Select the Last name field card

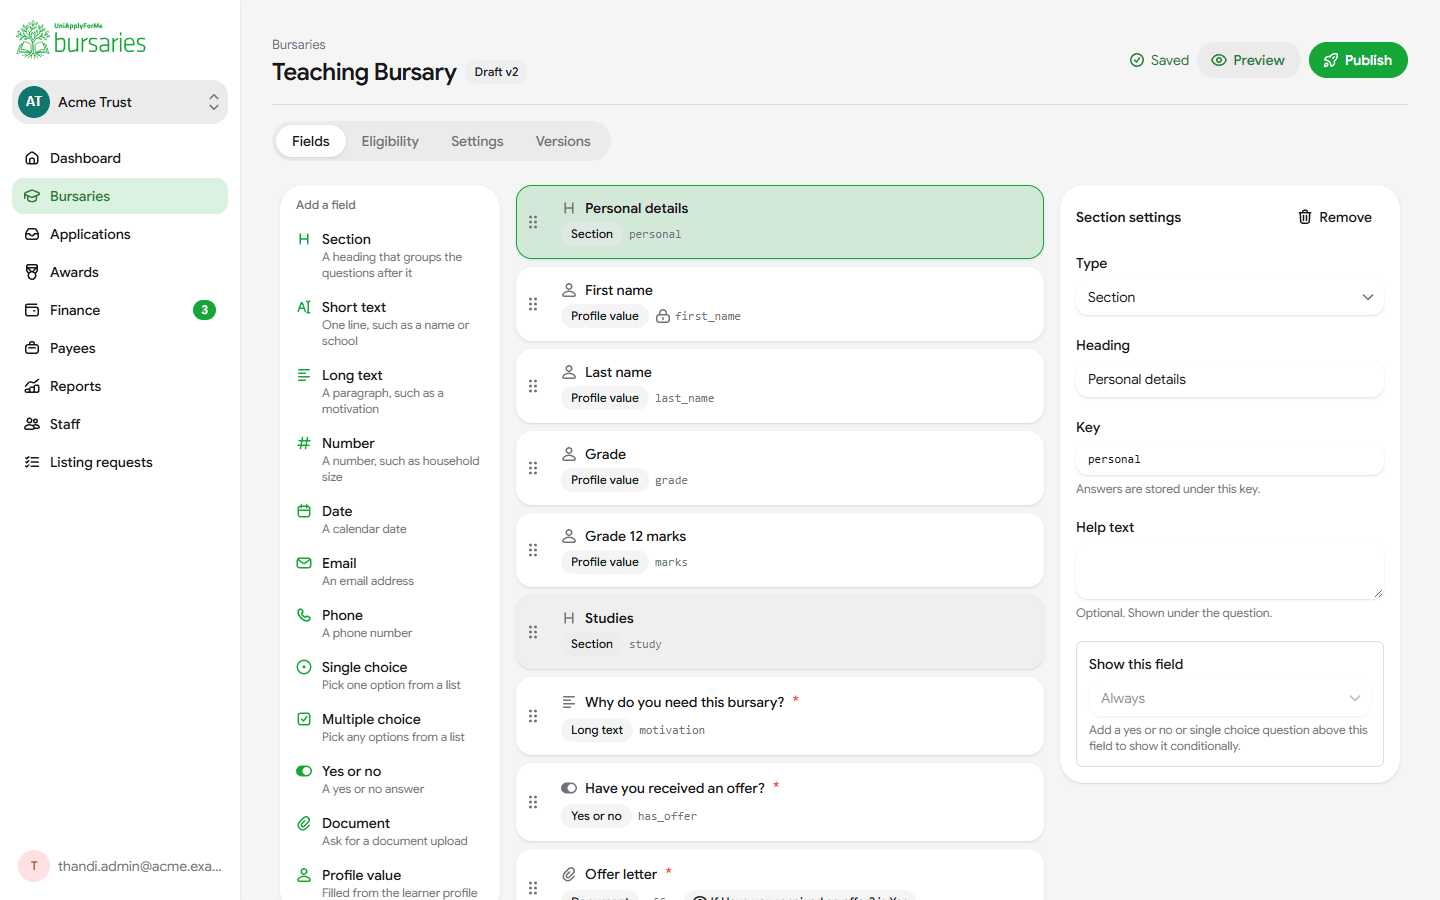[780, 386]
